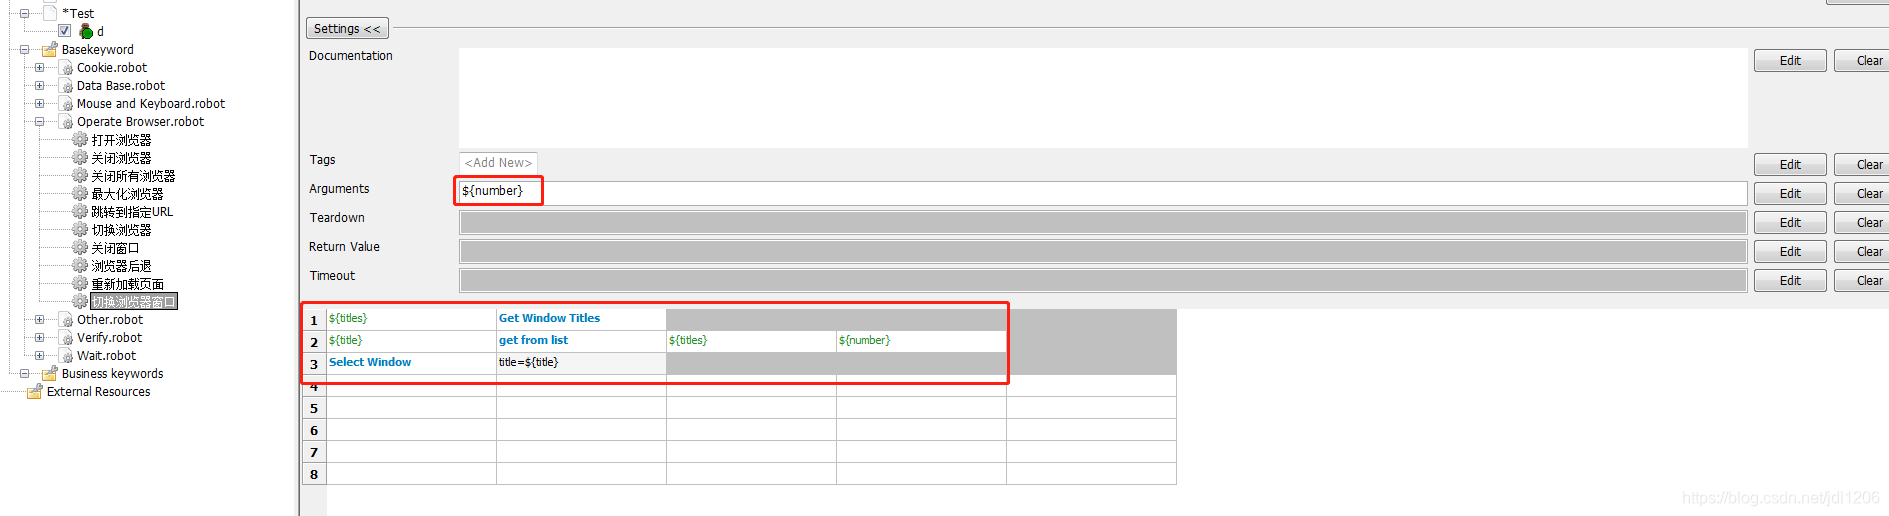Click the Timeout field

(x=1103, y=280)
